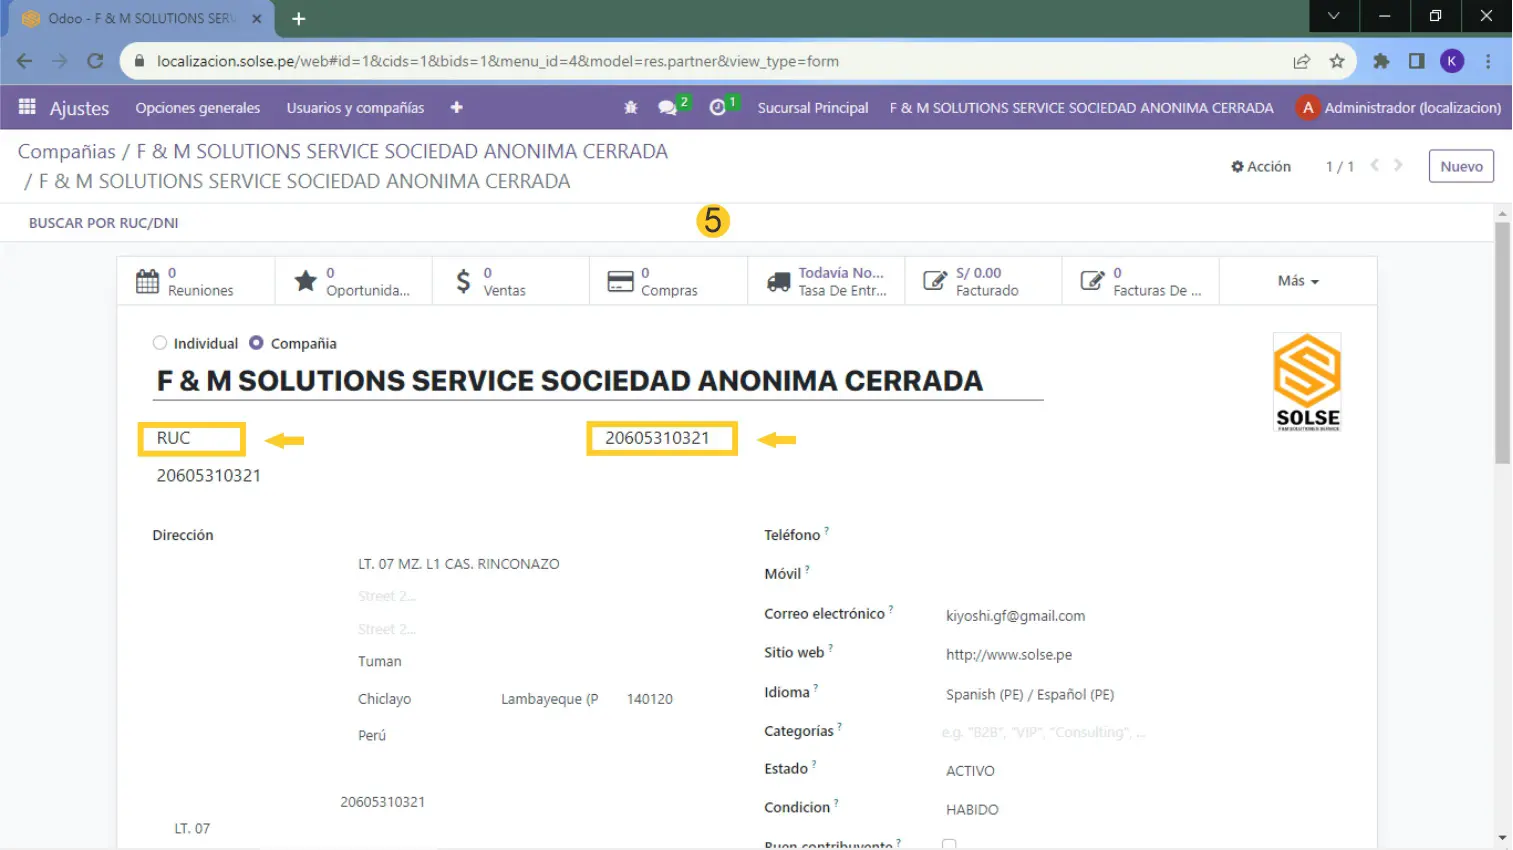1513x850 pixels.
Task: Open the Acción dropdown menu
Action: coord(1261,166)
